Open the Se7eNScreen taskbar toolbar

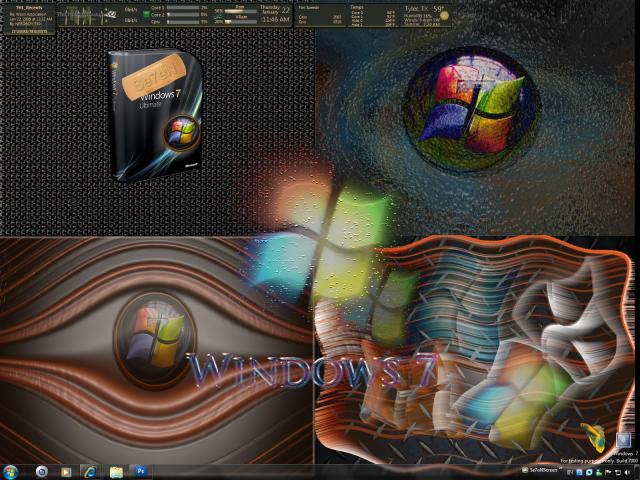pyautogui.click(x=541, y=470)
